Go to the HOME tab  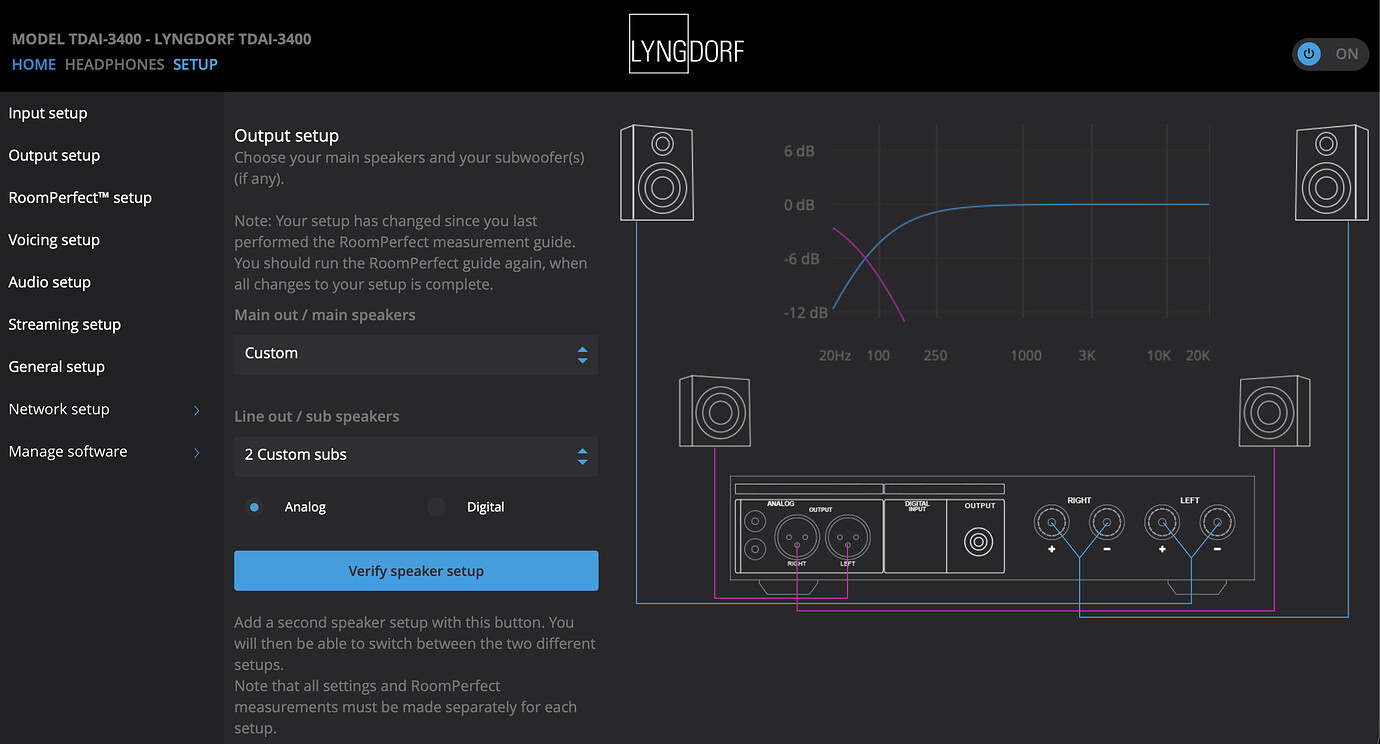coord(34,64)
